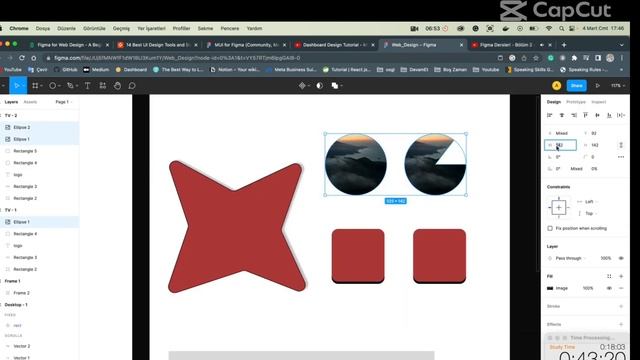Click the constrain proportions link icon
The image size is (640, 360).
(x=621, y=145)
